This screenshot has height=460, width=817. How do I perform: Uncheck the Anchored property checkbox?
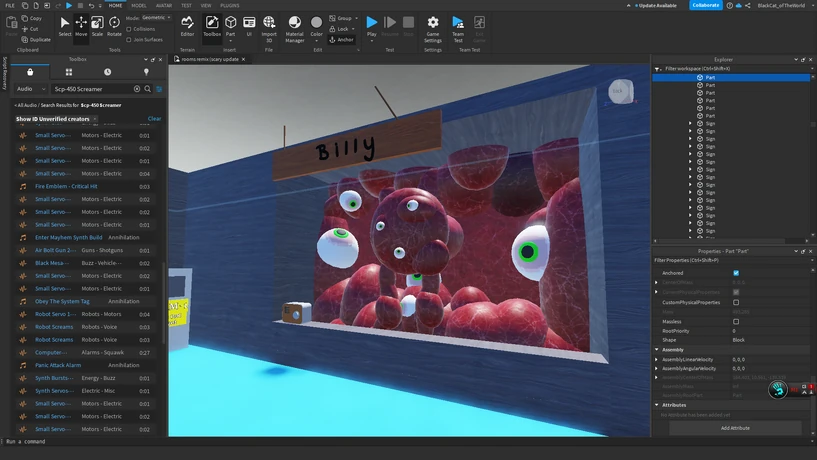point(736,273)
